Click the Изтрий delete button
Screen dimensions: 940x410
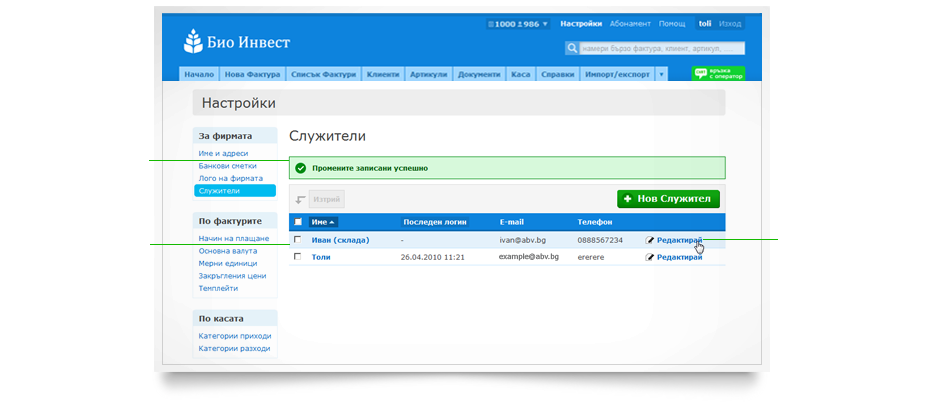[327, 200]
